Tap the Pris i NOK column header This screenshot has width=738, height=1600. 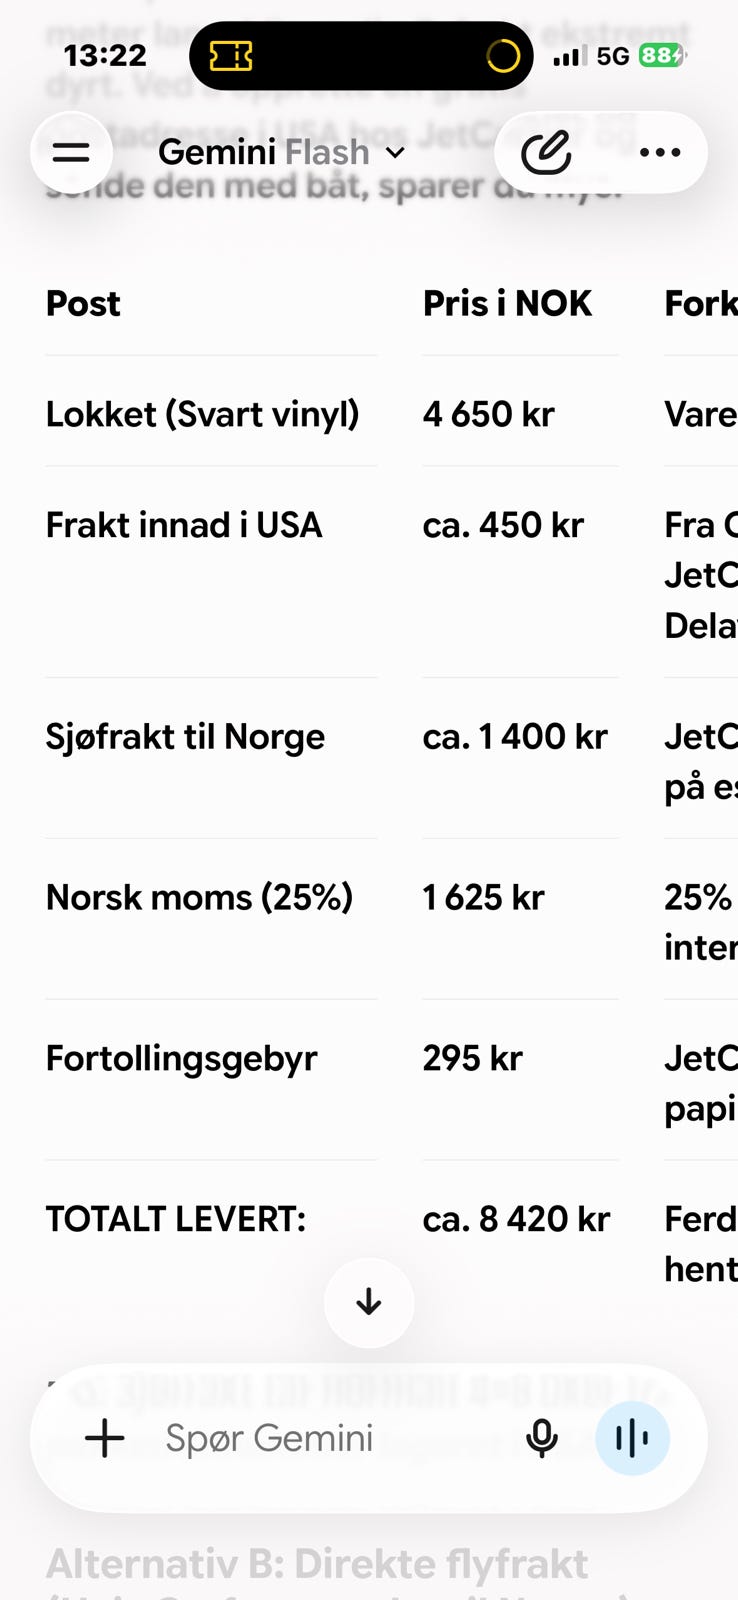[x=507, y=303]
